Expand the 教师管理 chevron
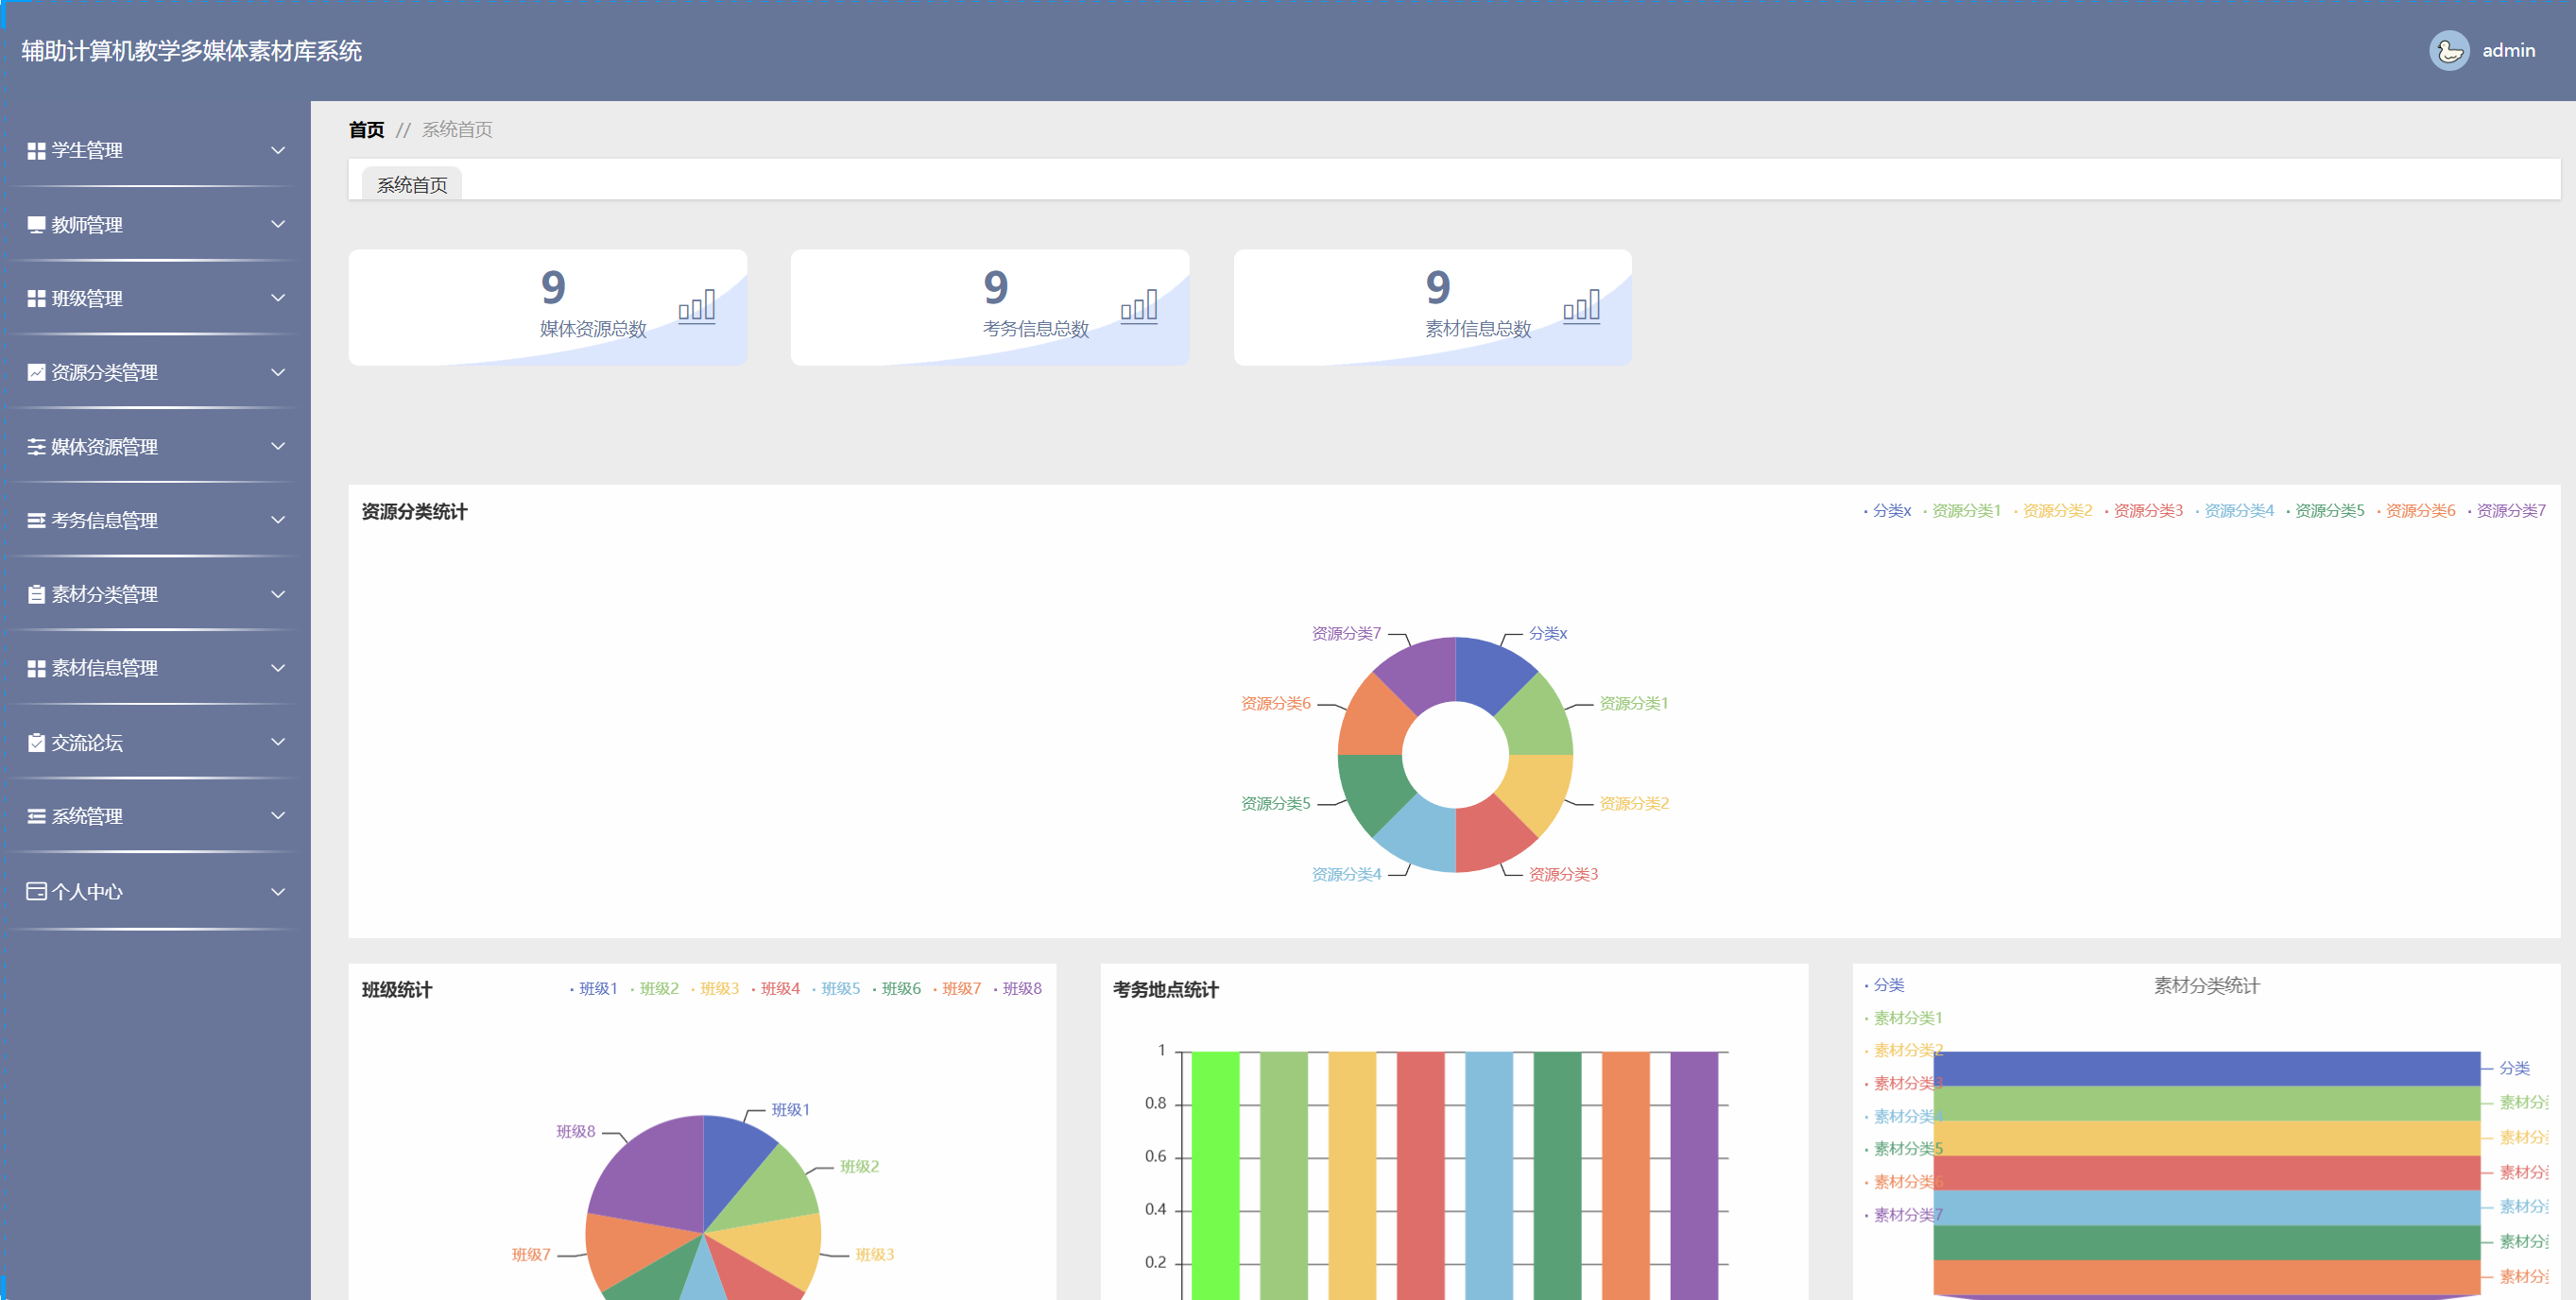 pos(278,225)
